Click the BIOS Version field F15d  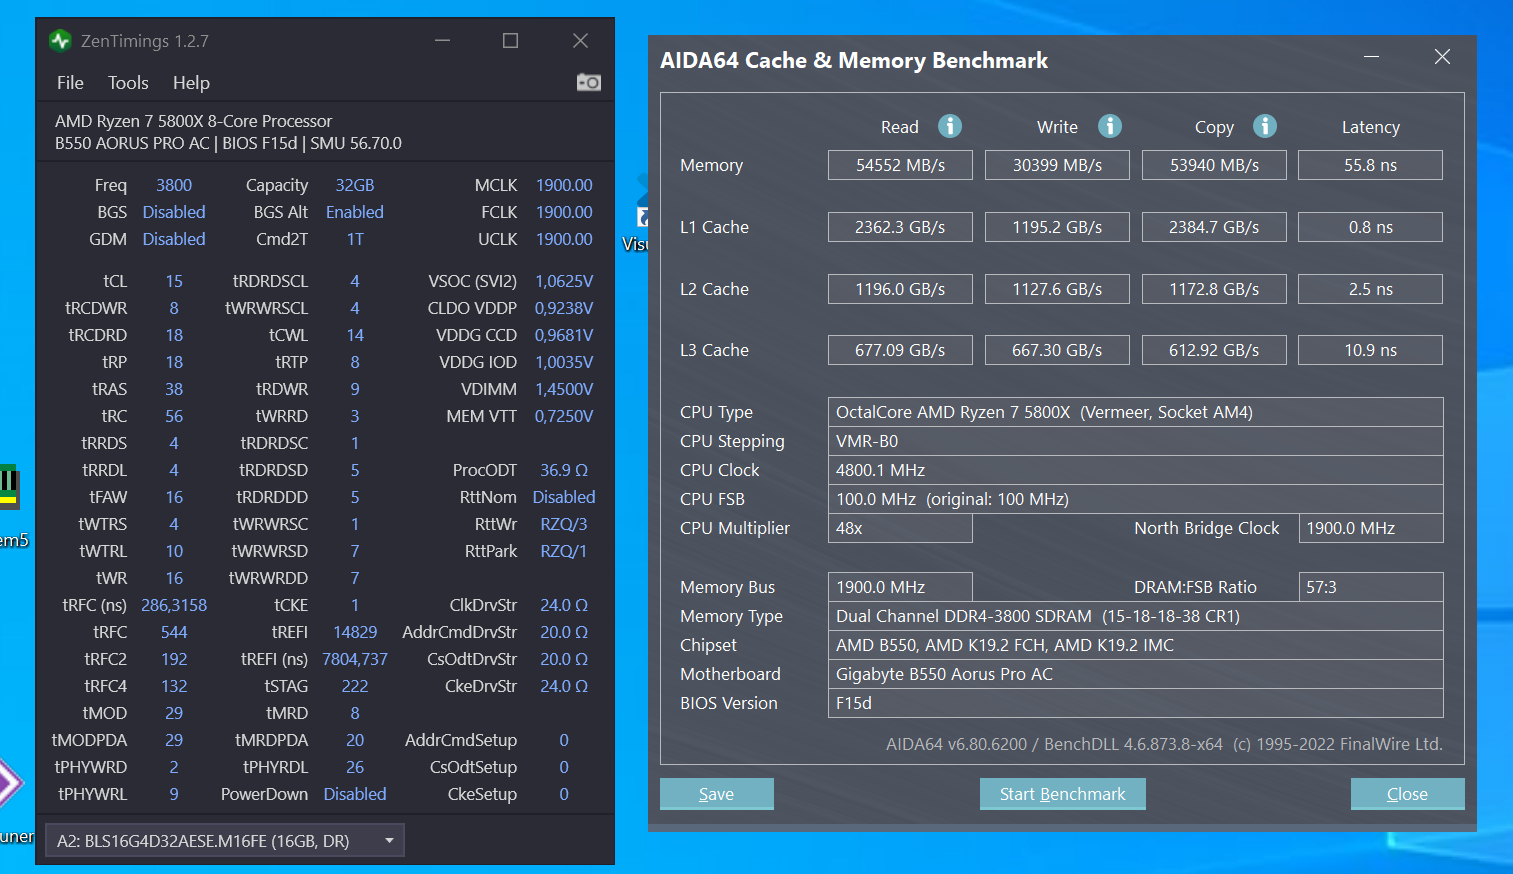(x=1136, y=703)
